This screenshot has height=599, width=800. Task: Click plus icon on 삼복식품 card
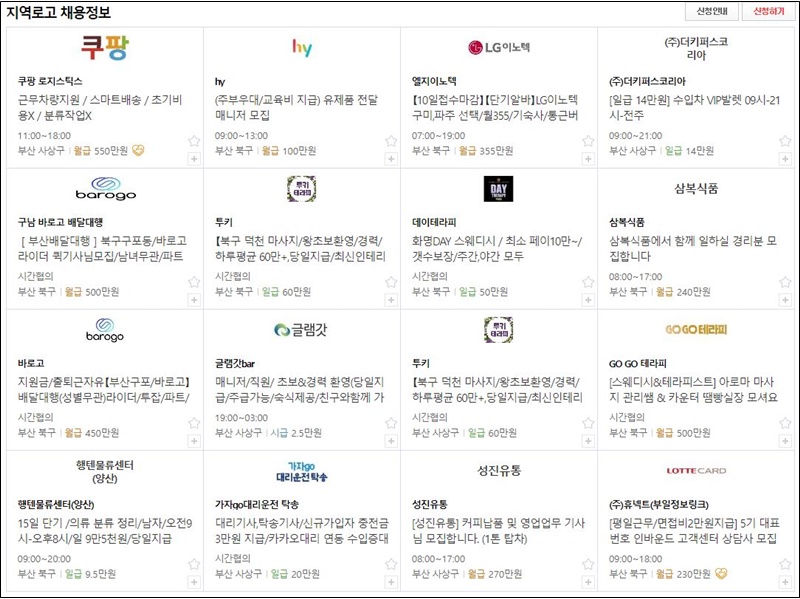click(x=785, y=300)
